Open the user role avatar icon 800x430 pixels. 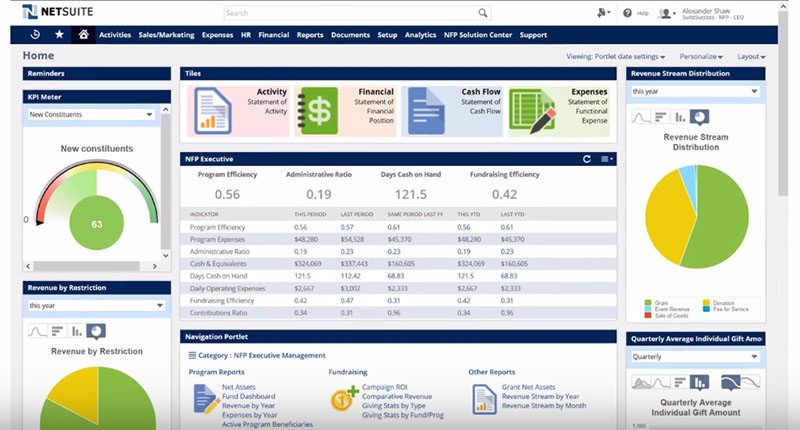point(665,13)
